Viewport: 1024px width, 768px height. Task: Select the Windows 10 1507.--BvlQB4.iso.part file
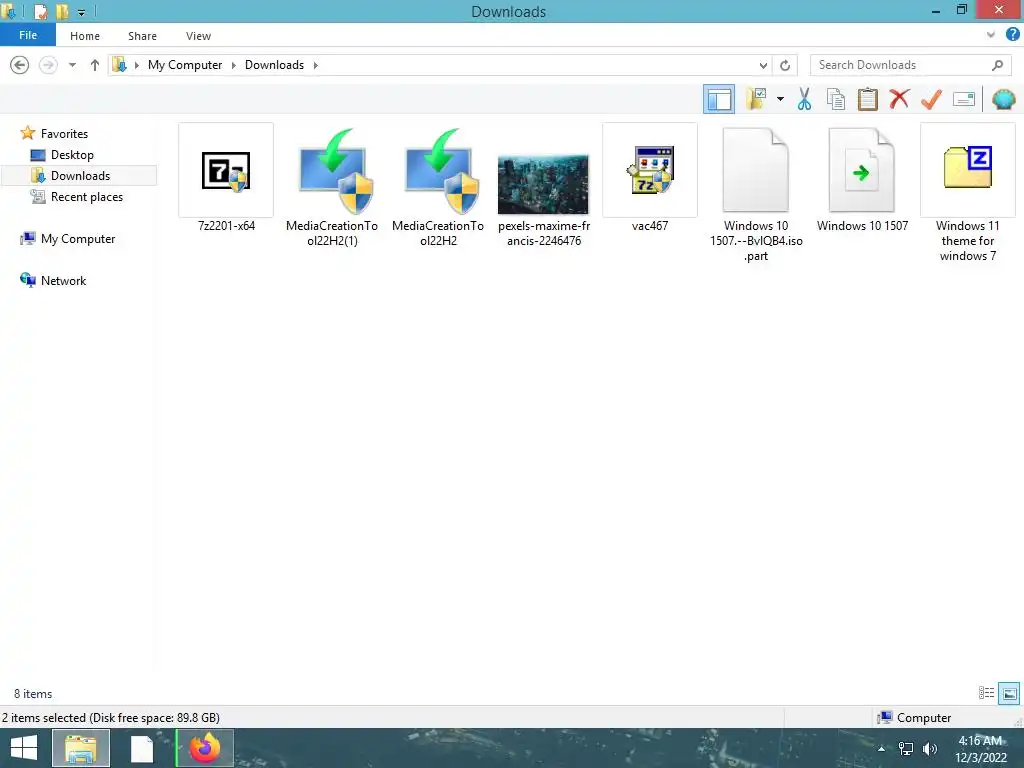pos(756,193)
